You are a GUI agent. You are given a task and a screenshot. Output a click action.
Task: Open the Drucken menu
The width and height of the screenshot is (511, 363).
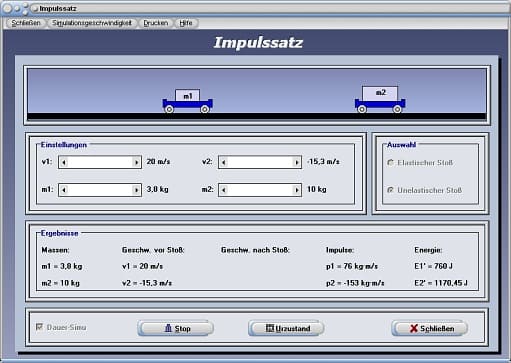[156, 23]
